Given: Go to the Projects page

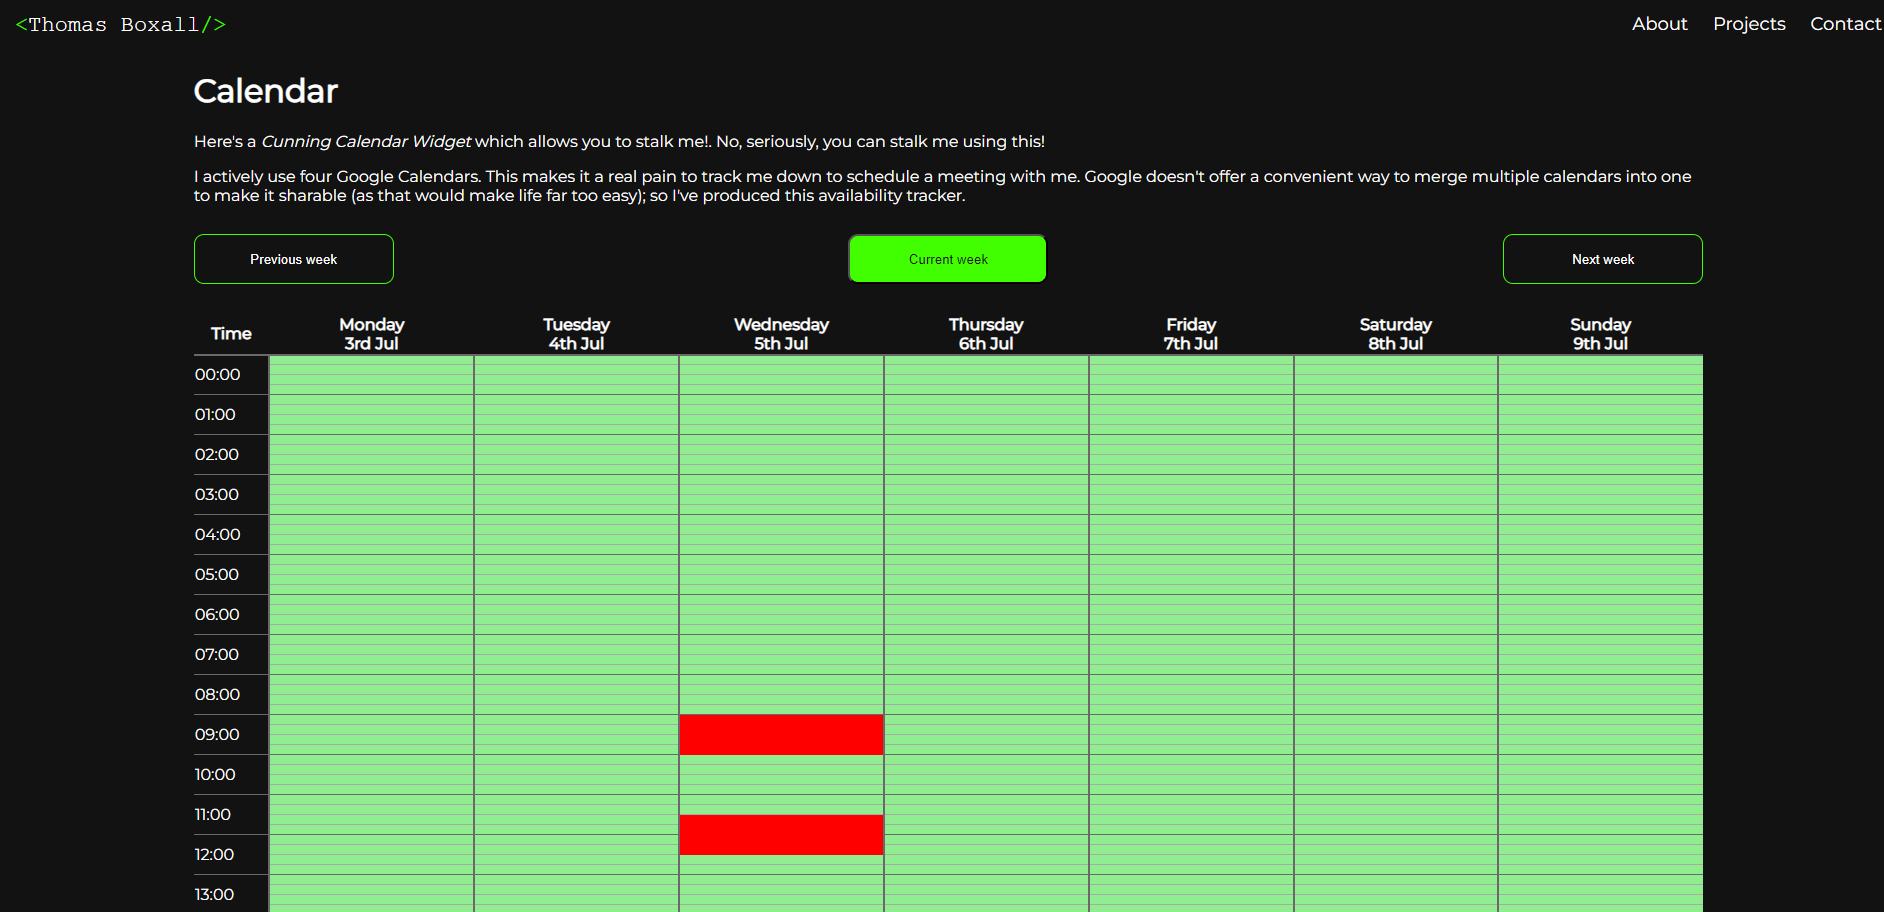Looking at the screenshot, I should (1748, 24).
